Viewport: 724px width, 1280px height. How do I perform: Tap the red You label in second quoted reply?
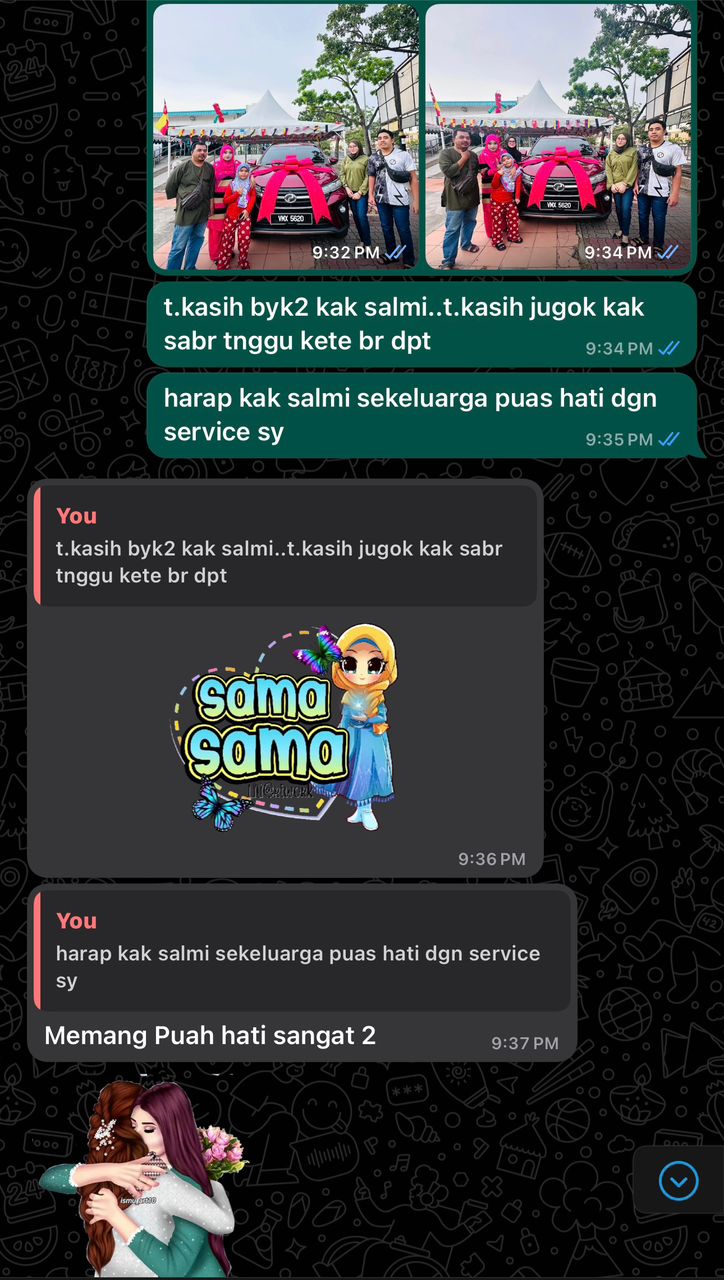(77, 921)
